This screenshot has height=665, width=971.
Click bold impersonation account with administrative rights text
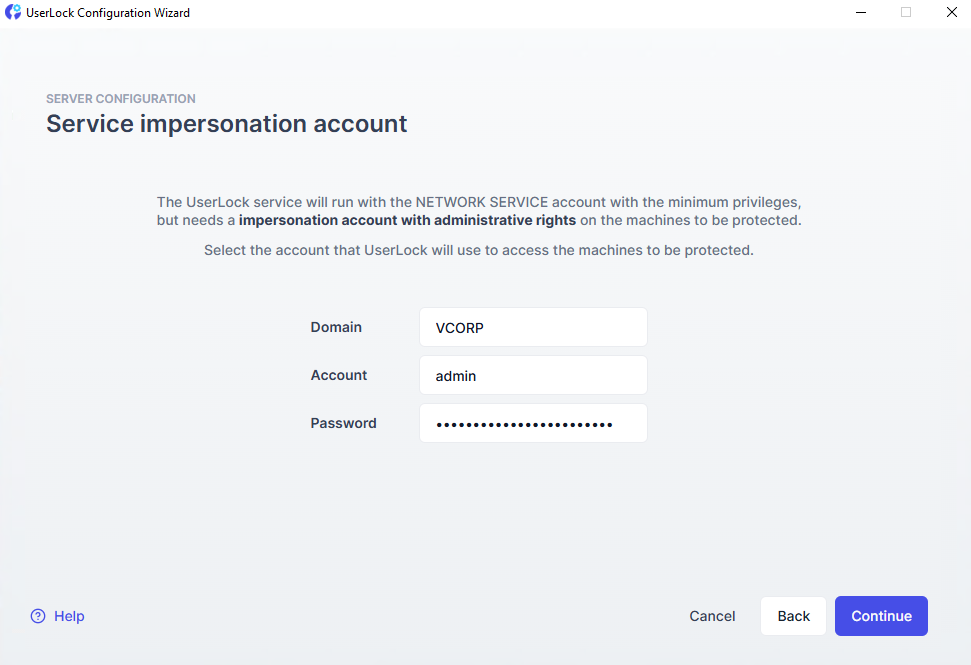(407, 220)
